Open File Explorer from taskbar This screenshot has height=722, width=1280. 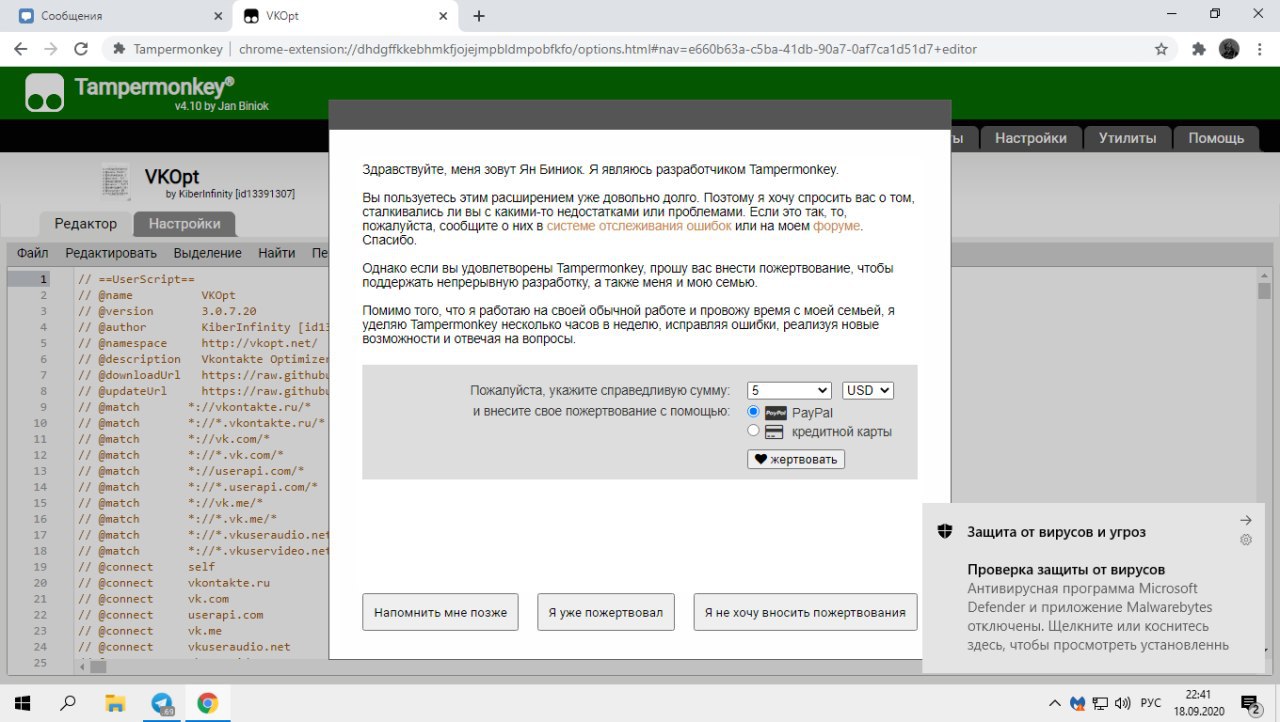click(115, 702)
